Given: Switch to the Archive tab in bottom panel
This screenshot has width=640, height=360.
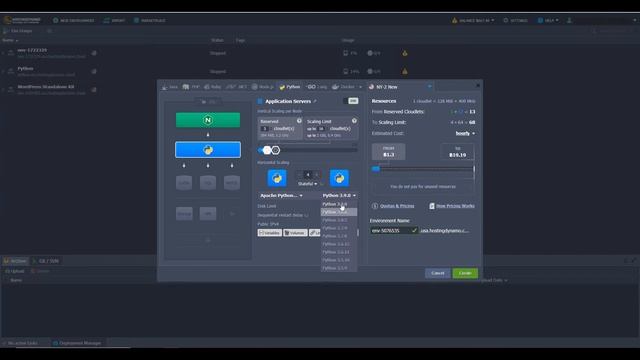Looking at the screenshot, I should pos(15,261).
